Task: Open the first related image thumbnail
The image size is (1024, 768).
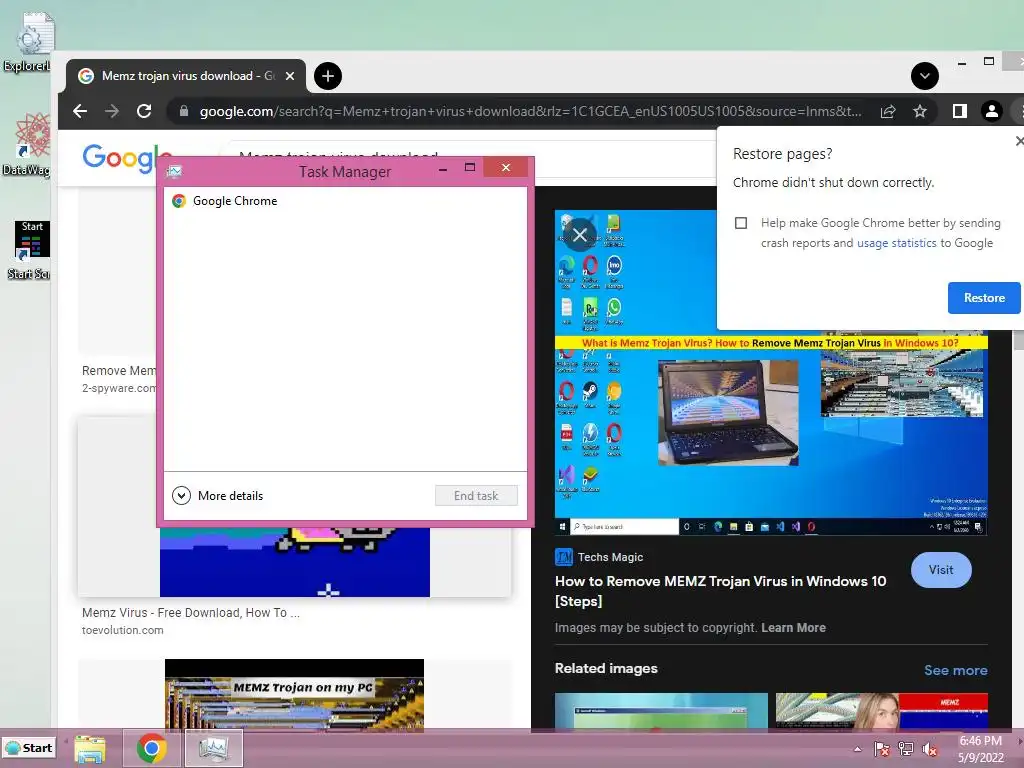Action: pyautogui.click(x=661, y=711)
